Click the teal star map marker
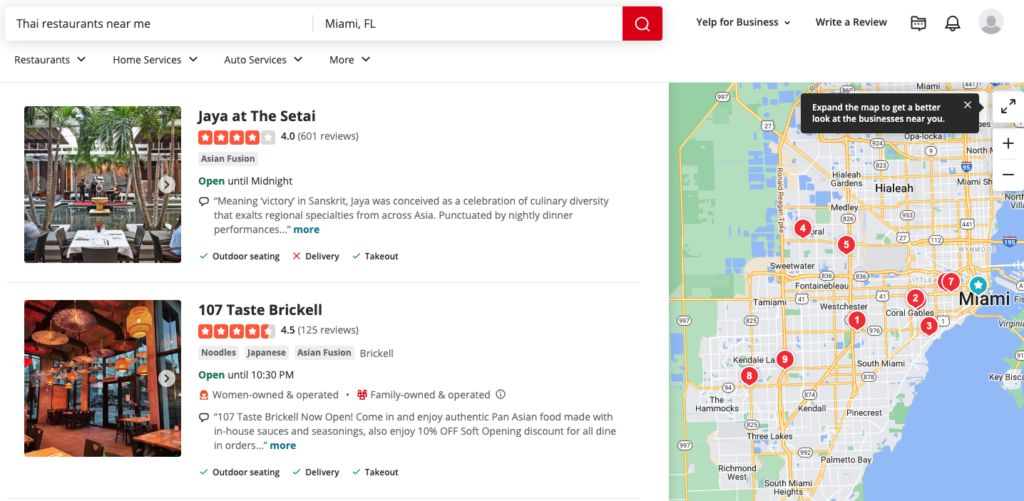This screenshot has width=1024, height=501. point(978,285)
